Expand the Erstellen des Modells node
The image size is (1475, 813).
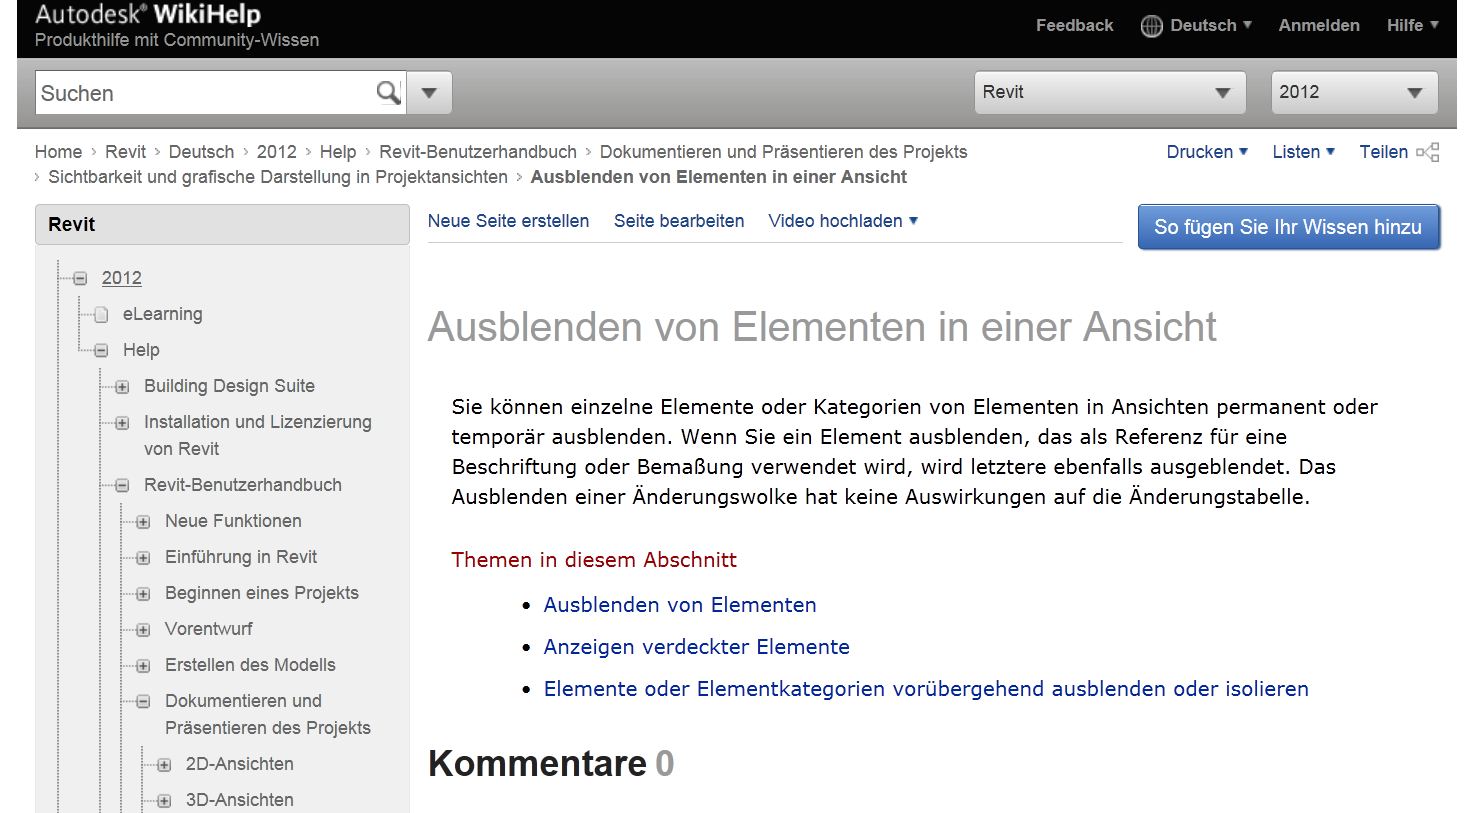coord(143,666)
